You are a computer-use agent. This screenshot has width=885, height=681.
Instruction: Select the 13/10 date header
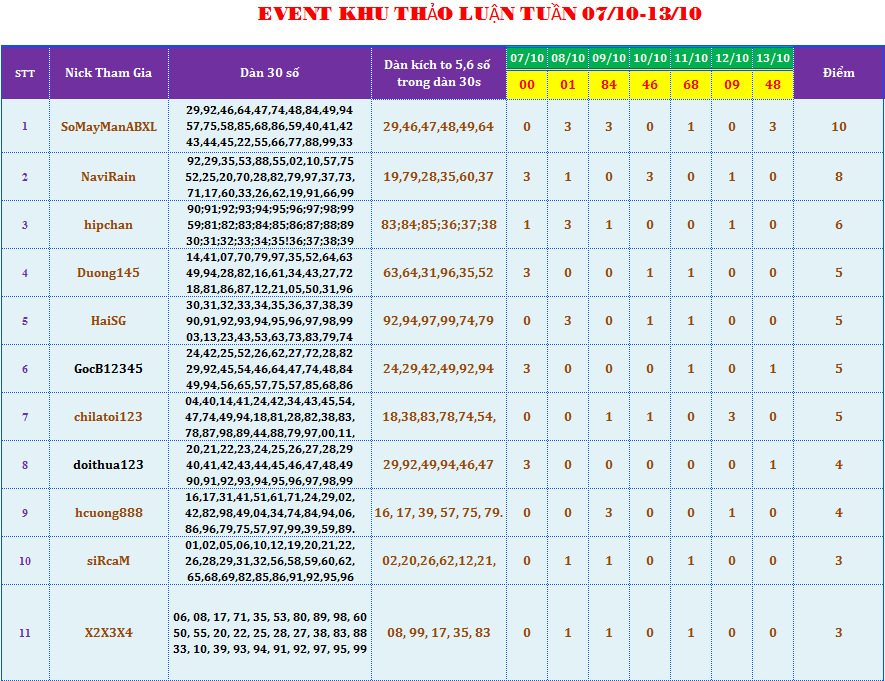772,58
